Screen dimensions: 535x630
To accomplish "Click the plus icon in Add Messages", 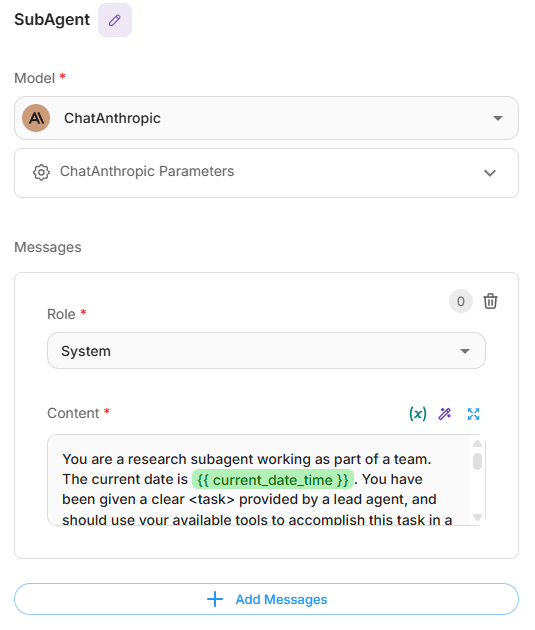I will point(215,599).
